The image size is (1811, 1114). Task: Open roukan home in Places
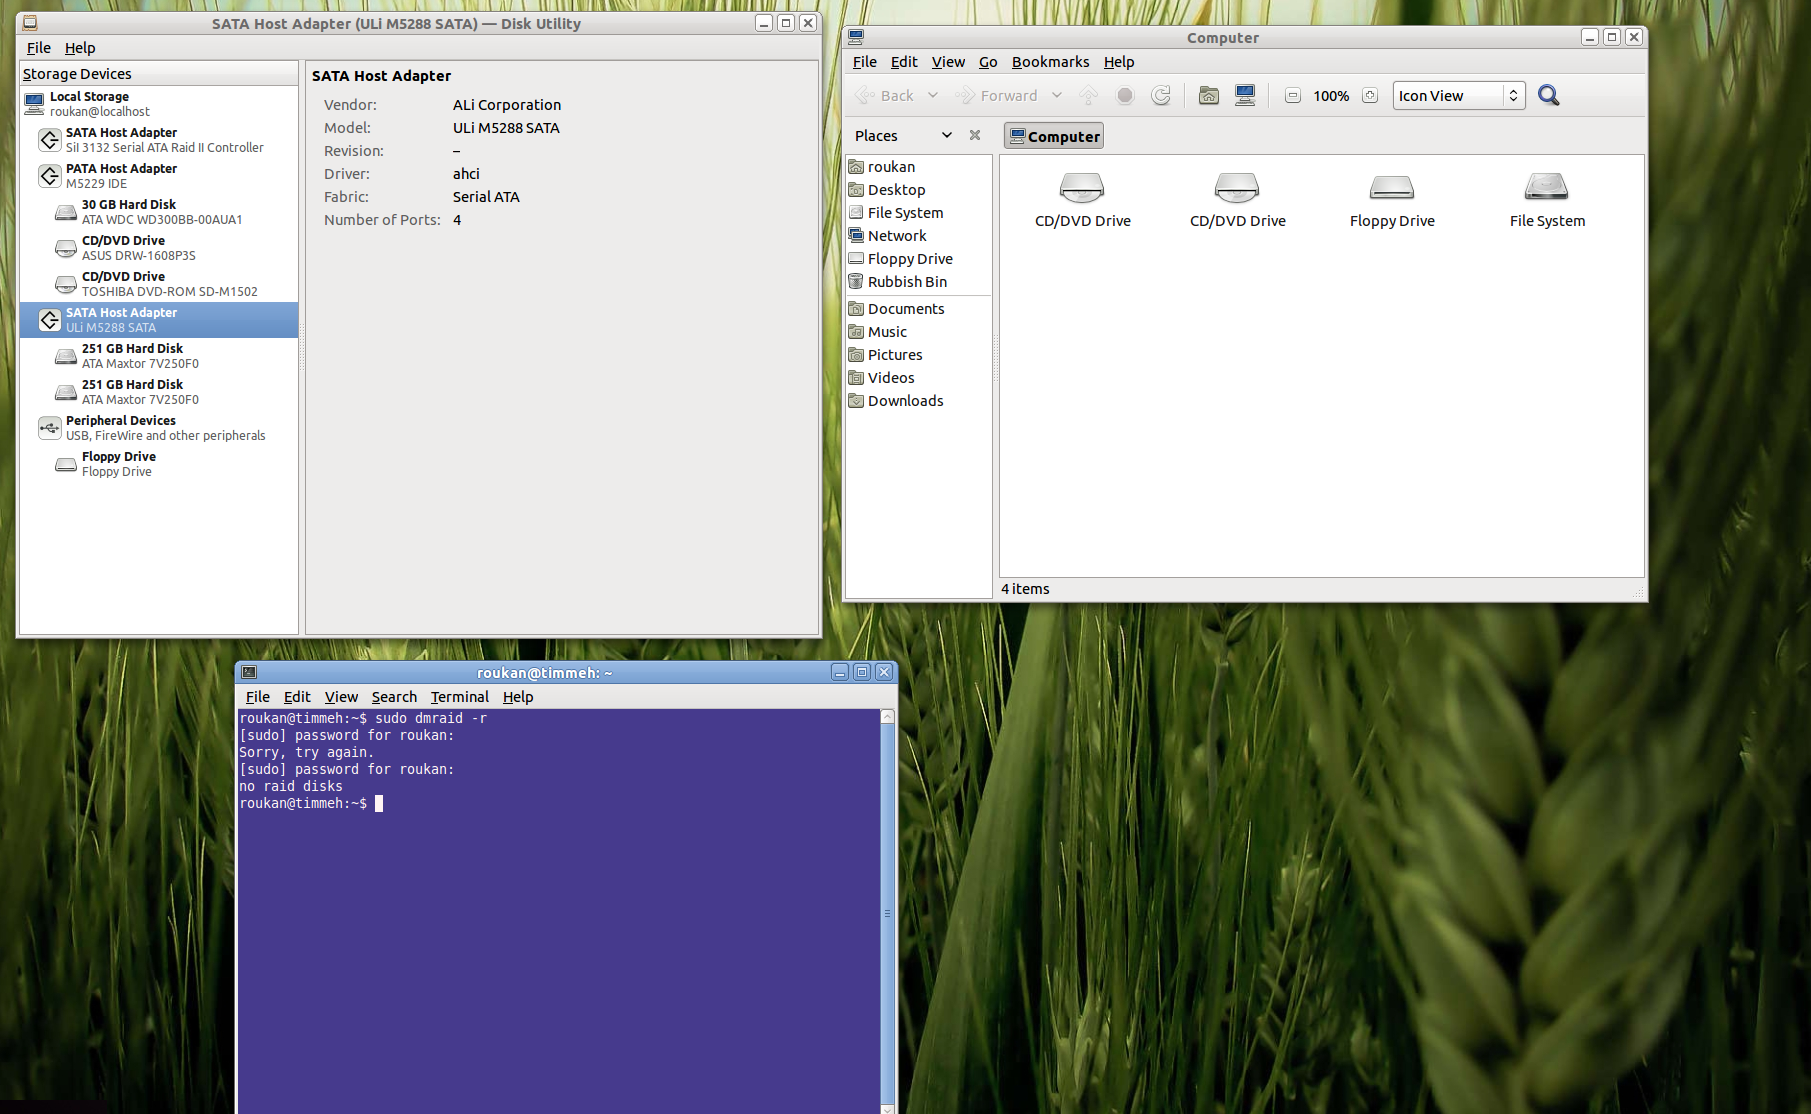coord(919,167)
